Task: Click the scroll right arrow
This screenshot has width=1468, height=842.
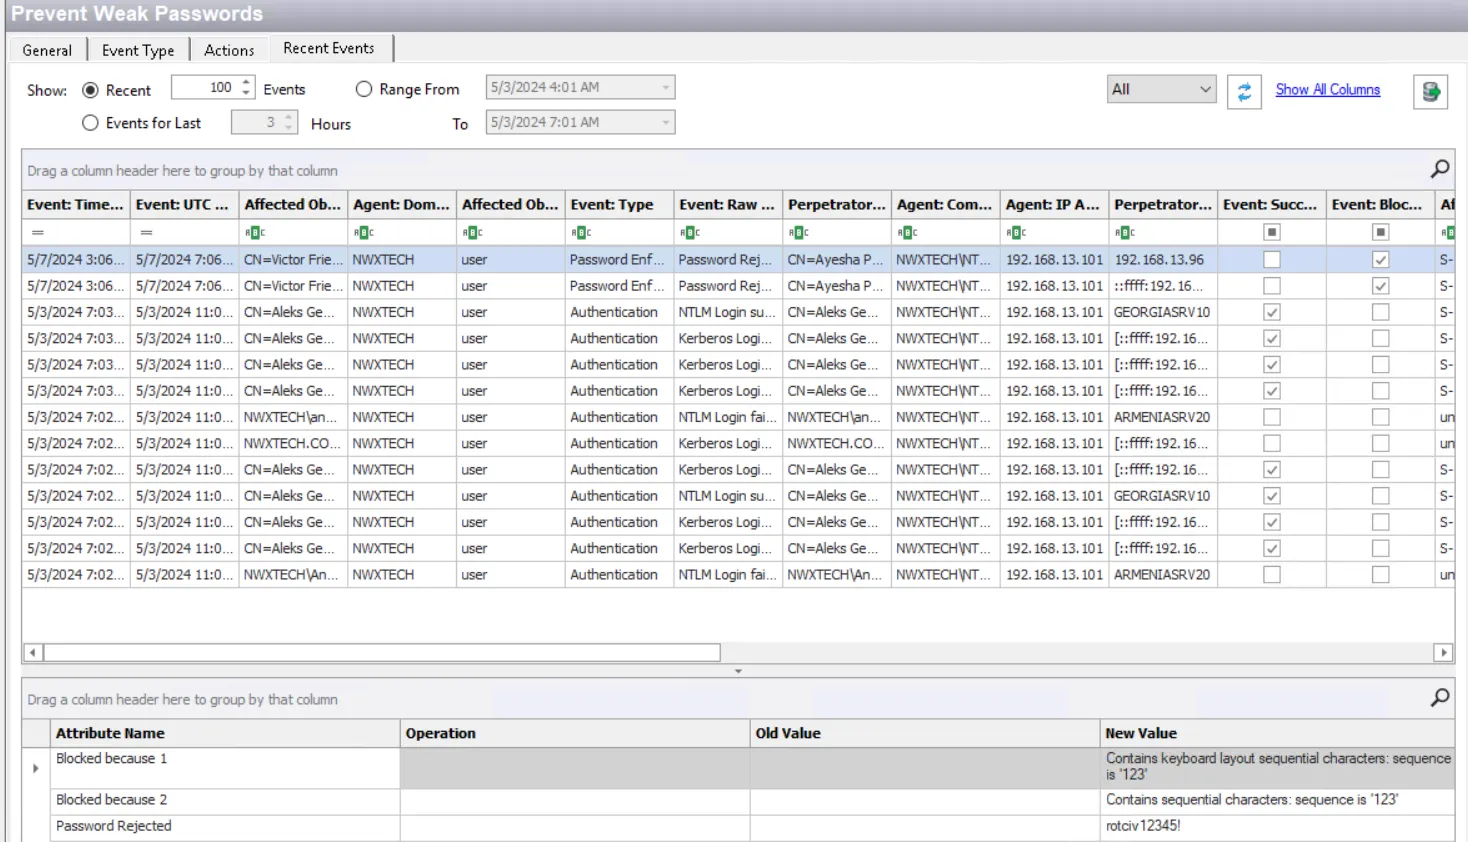Action: click(x=1443, y=653)
